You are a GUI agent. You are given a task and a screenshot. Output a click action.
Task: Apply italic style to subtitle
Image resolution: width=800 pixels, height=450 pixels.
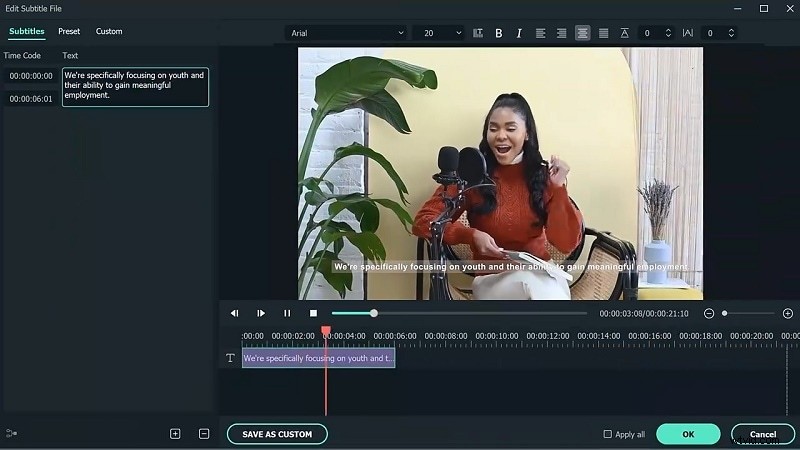pyautogui.click(x=519, y=33)
